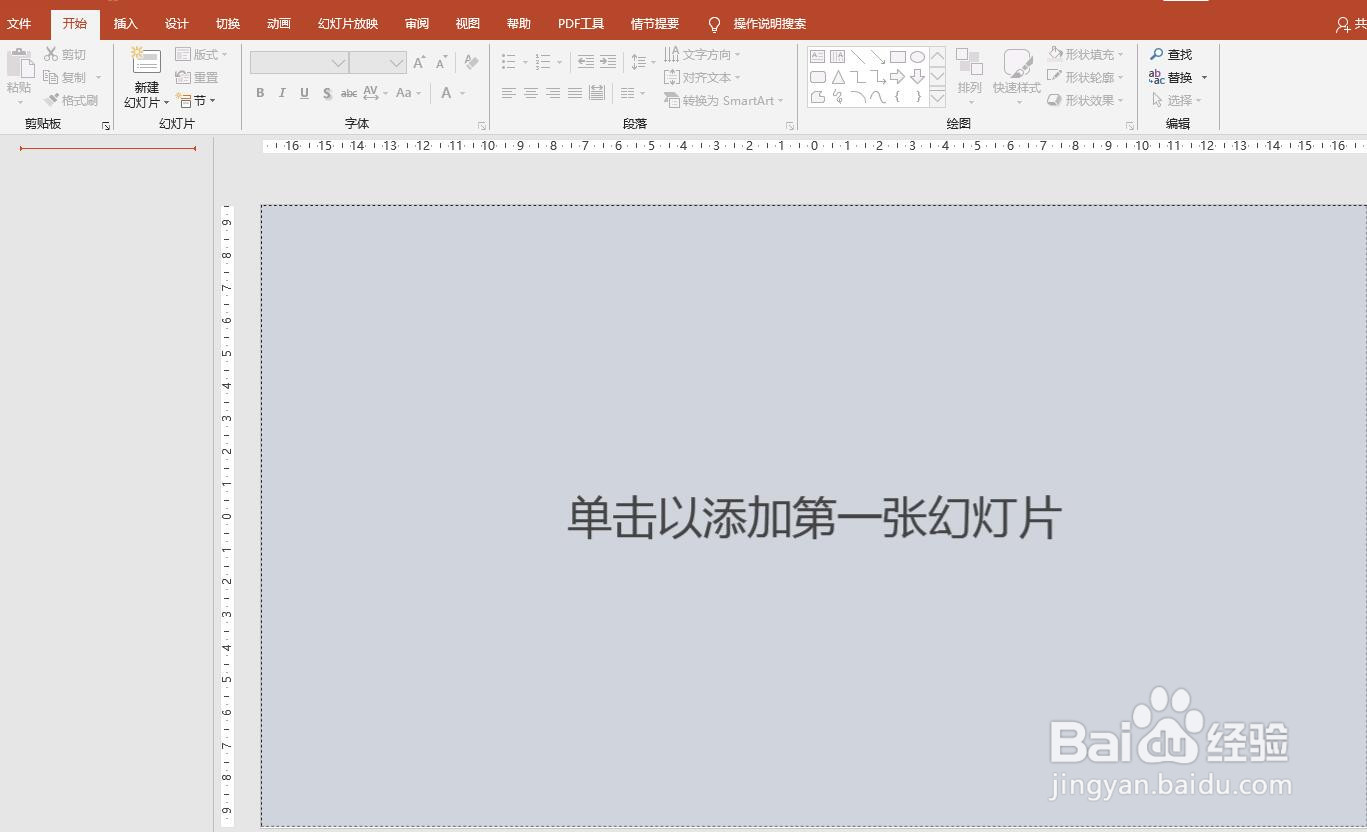Screen dimensions: 1367x832
Task: Open the Layout (版式) dropdown
Action: pos(201,54)
